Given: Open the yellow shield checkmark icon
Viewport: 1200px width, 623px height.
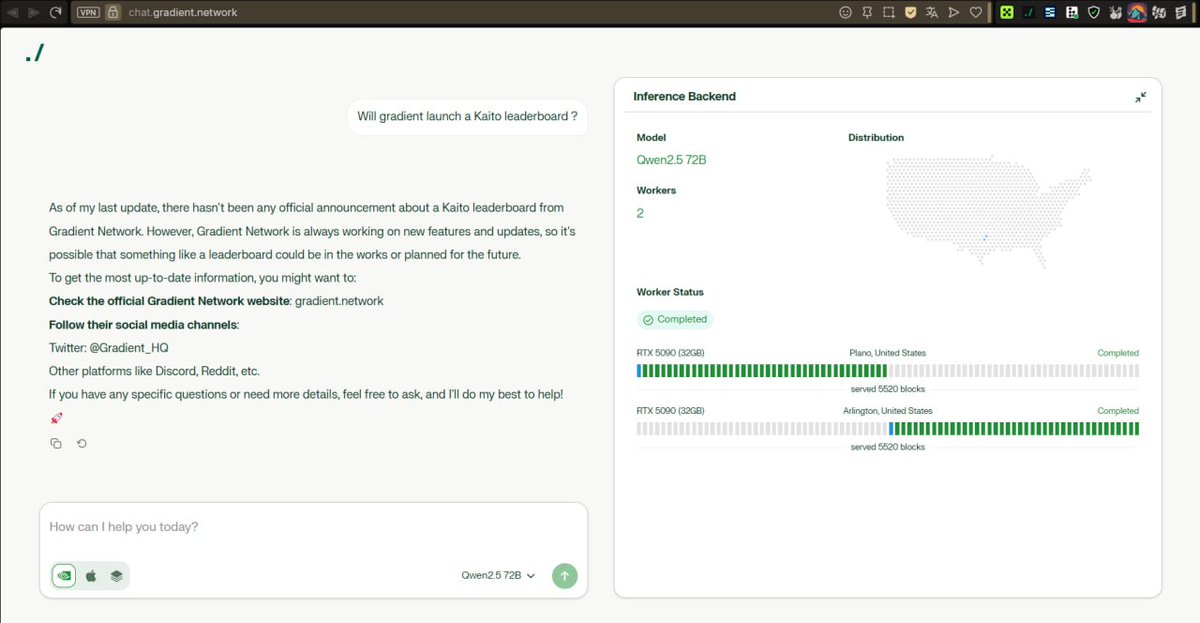Looking at the screenshot, I should (x=911, y=13).
